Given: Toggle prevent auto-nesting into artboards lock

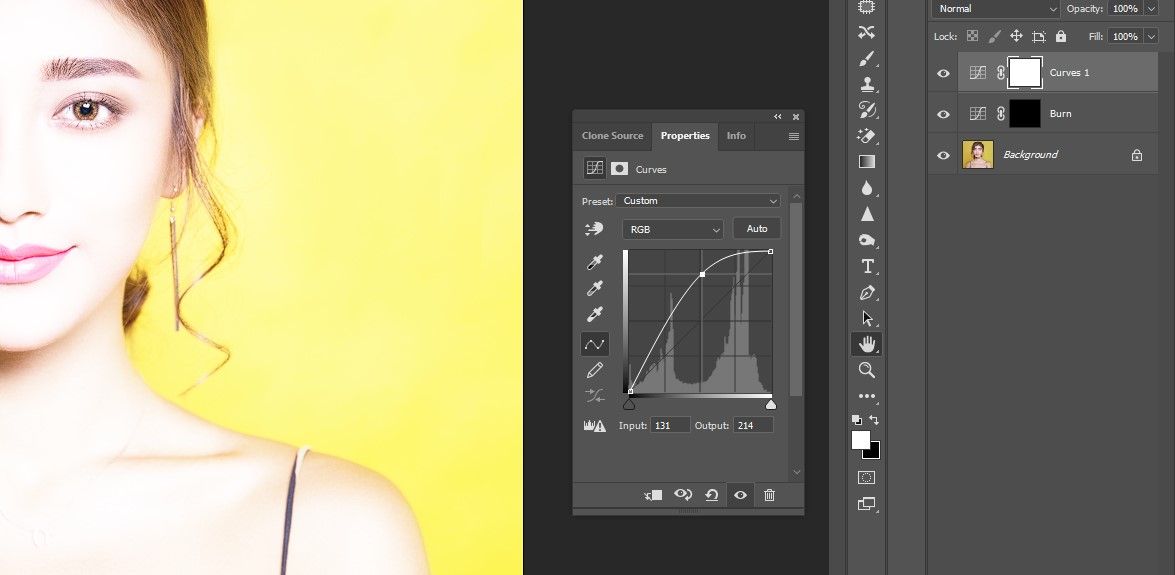Looking at the screenshot, I should (x=1039, y=36).
